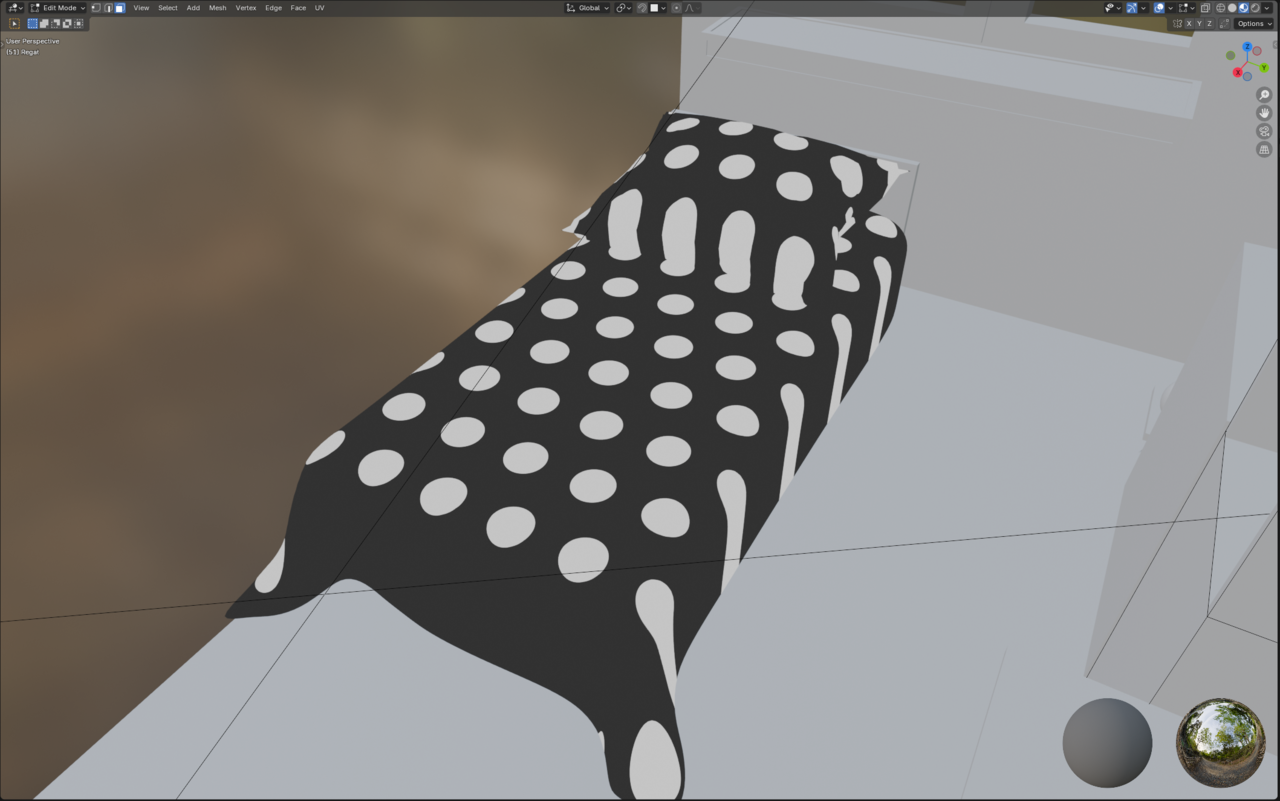
Task: Click the mesh symmetry butterfly icon
Action: (x=1177, y=23)
